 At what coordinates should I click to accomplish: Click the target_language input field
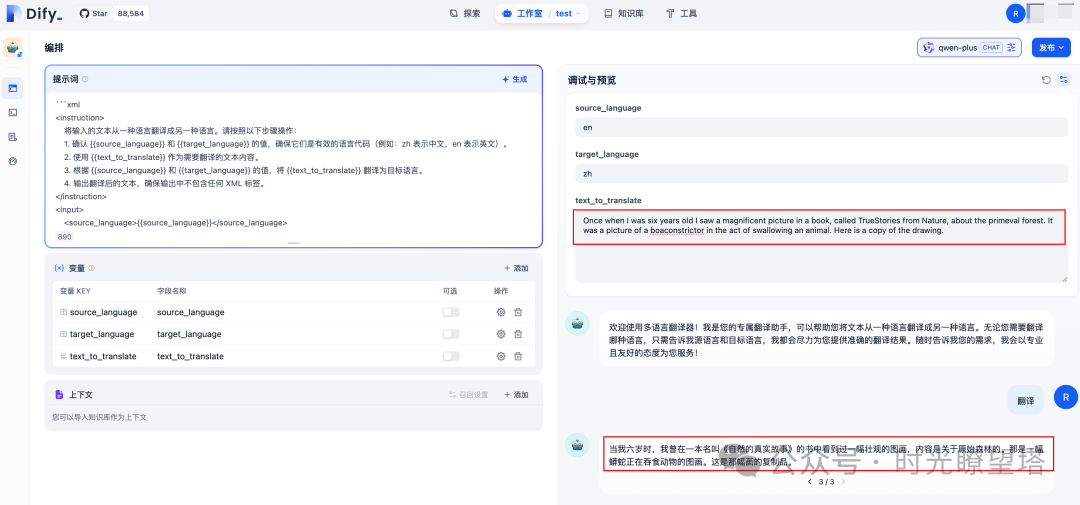[x=821, y=174]
